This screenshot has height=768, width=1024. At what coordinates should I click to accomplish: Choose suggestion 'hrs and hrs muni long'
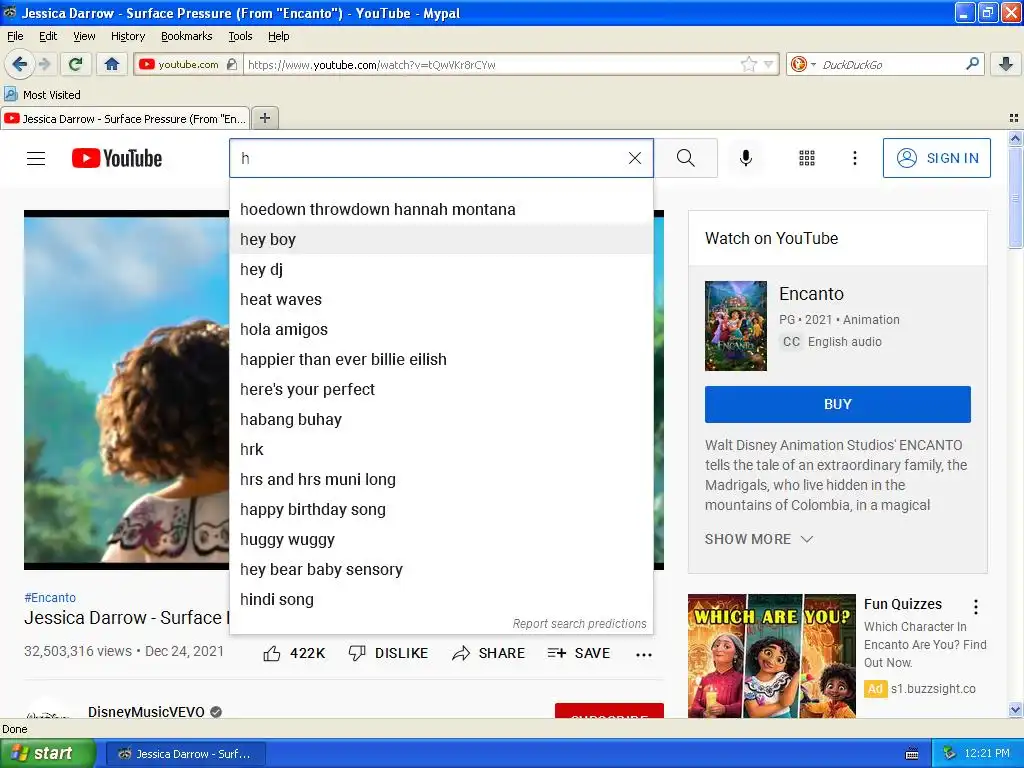pos(441,480)
